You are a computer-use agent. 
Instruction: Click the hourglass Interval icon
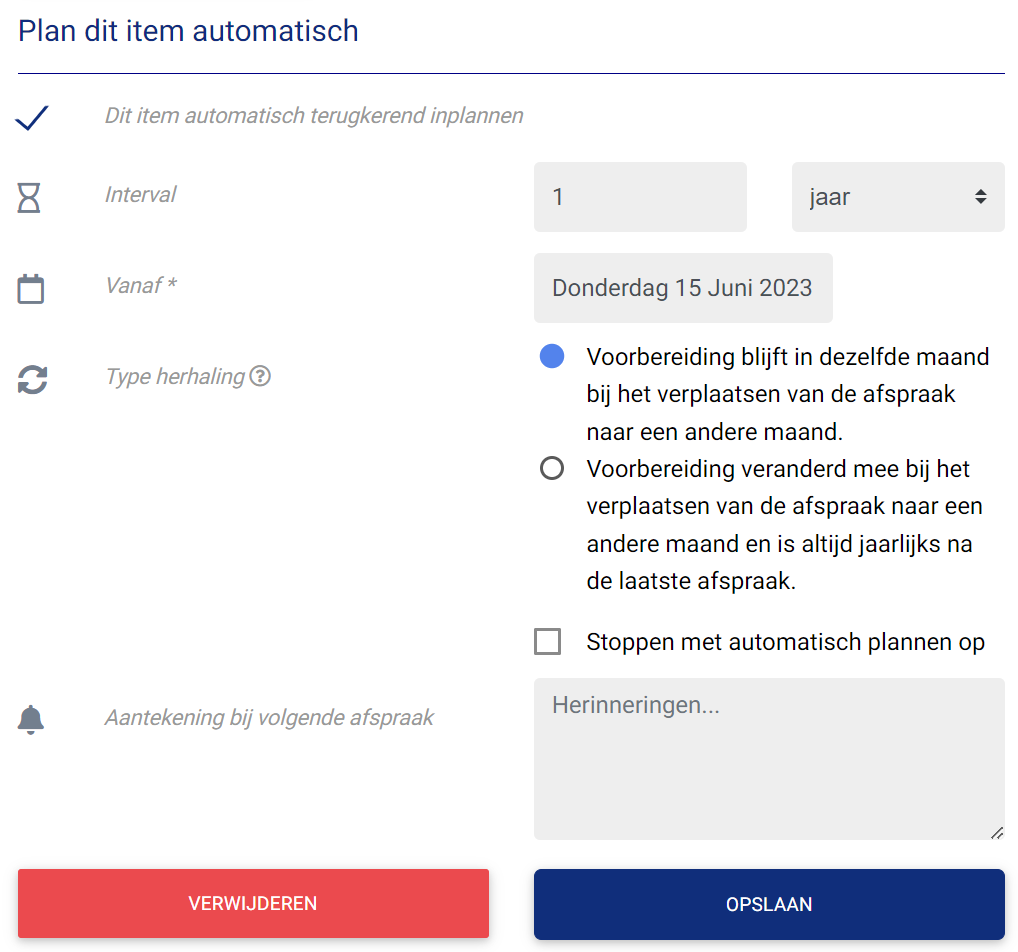(29, 197)
